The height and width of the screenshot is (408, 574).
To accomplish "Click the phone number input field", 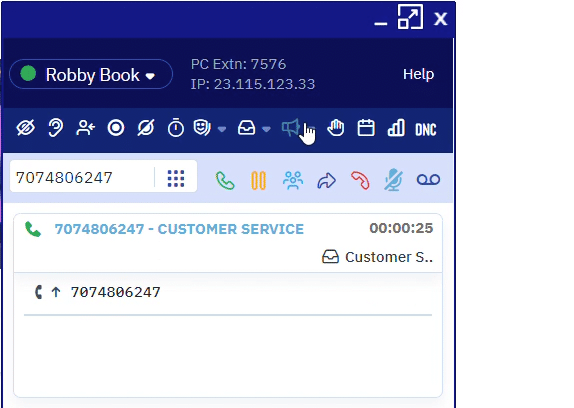I will pos(83,177).
